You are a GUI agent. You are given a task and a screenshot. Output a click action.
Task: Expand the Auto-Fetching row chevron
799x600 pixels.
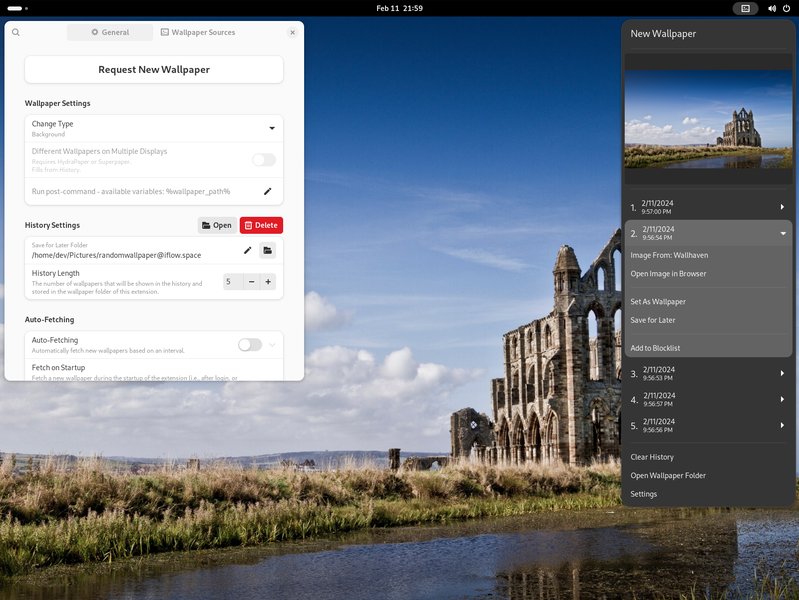(x=272, y=345)
